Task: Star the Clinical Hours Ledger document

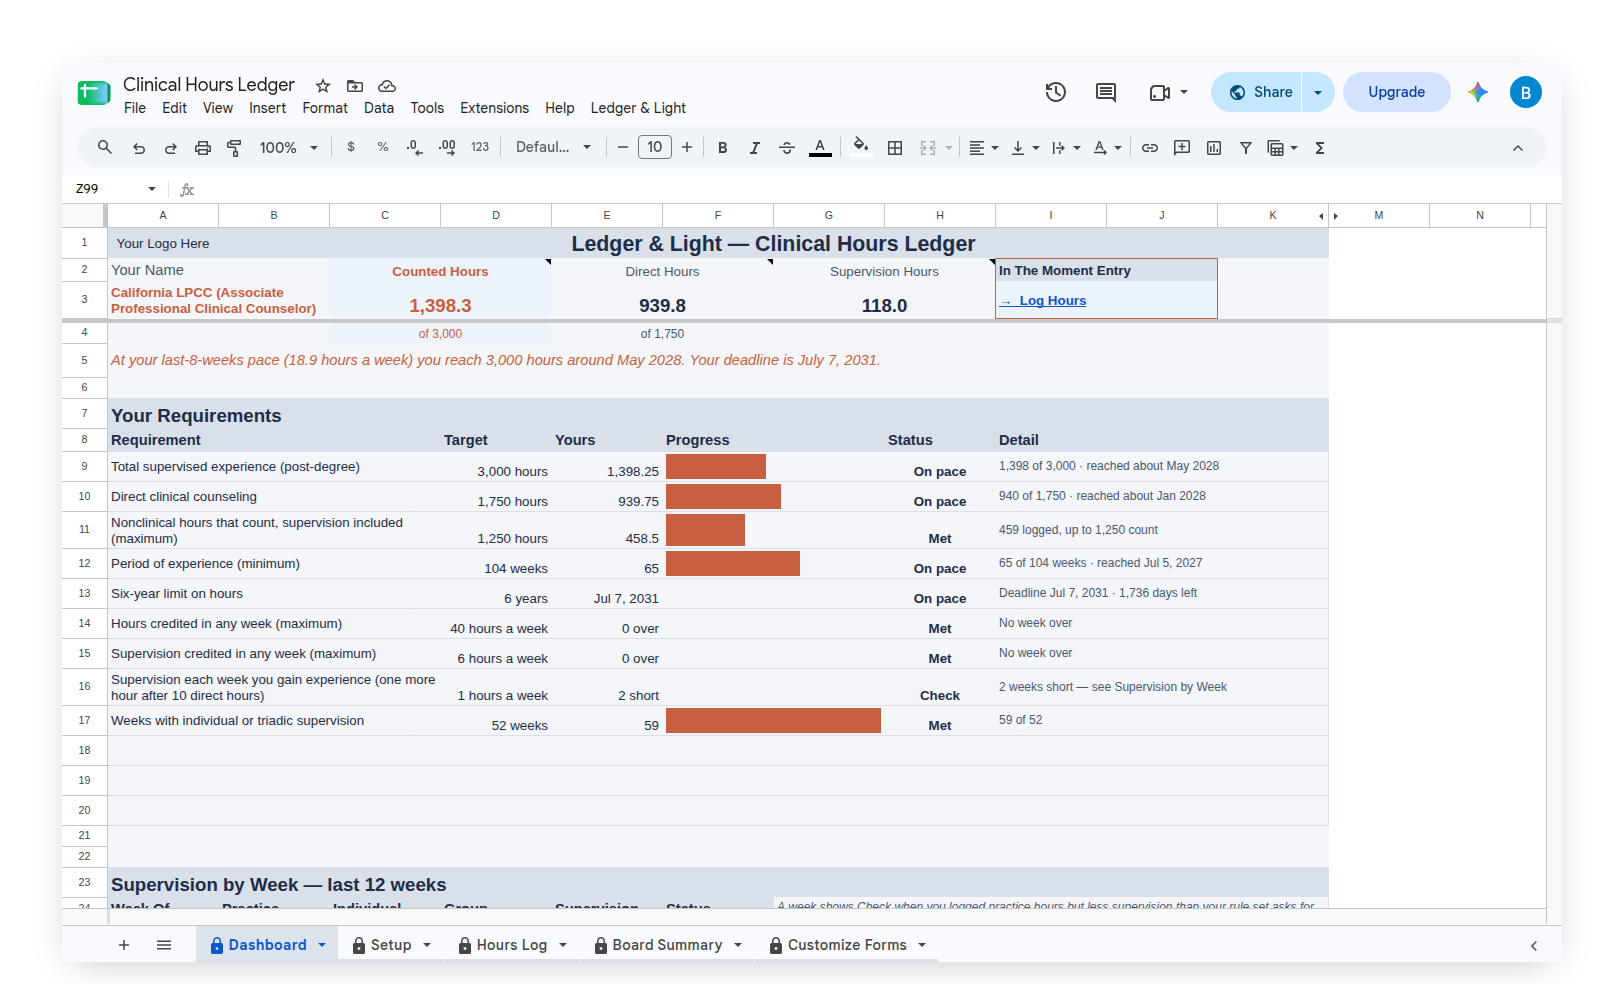Action: point(323,86)
